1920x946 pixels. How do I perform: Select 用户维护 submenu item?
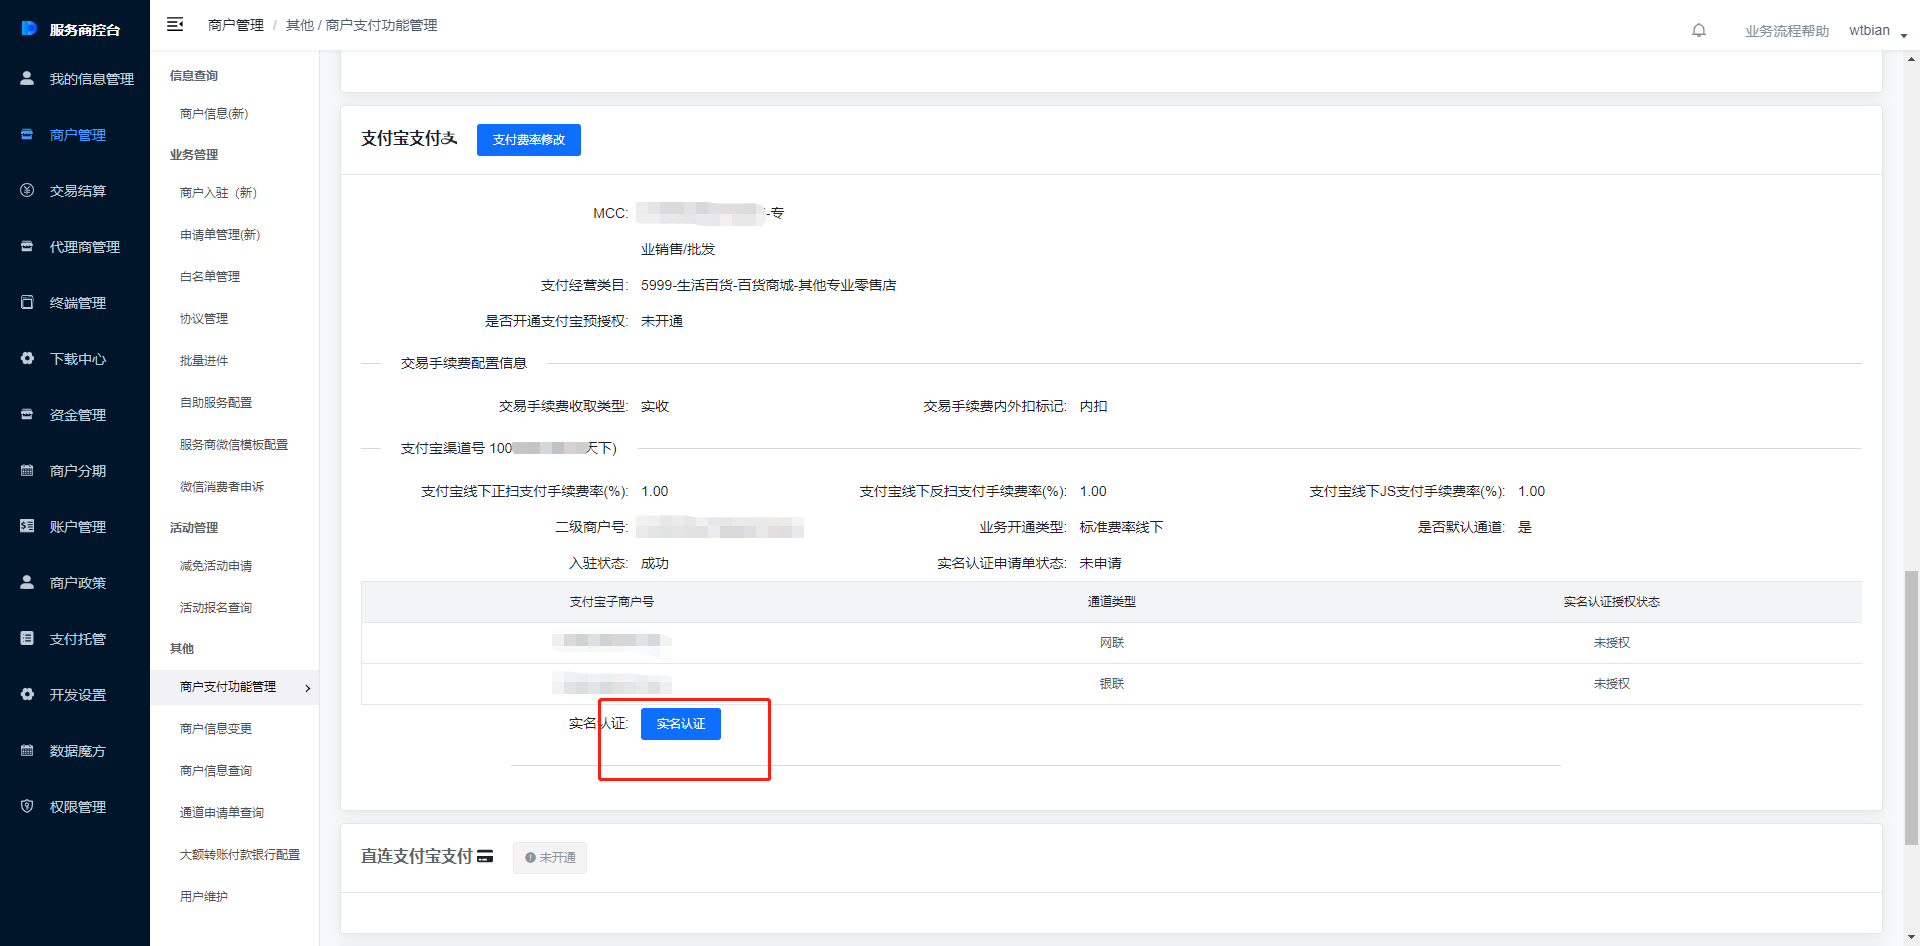[204, 897]
